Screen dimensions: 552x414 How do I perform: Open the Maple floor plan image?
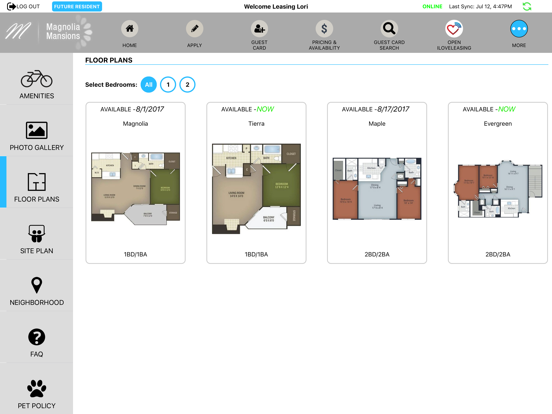pos(377,188)
